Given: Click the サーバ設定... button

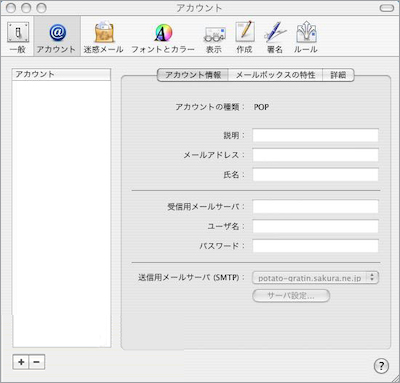Looking at the screenshot, I should point(291,296).
